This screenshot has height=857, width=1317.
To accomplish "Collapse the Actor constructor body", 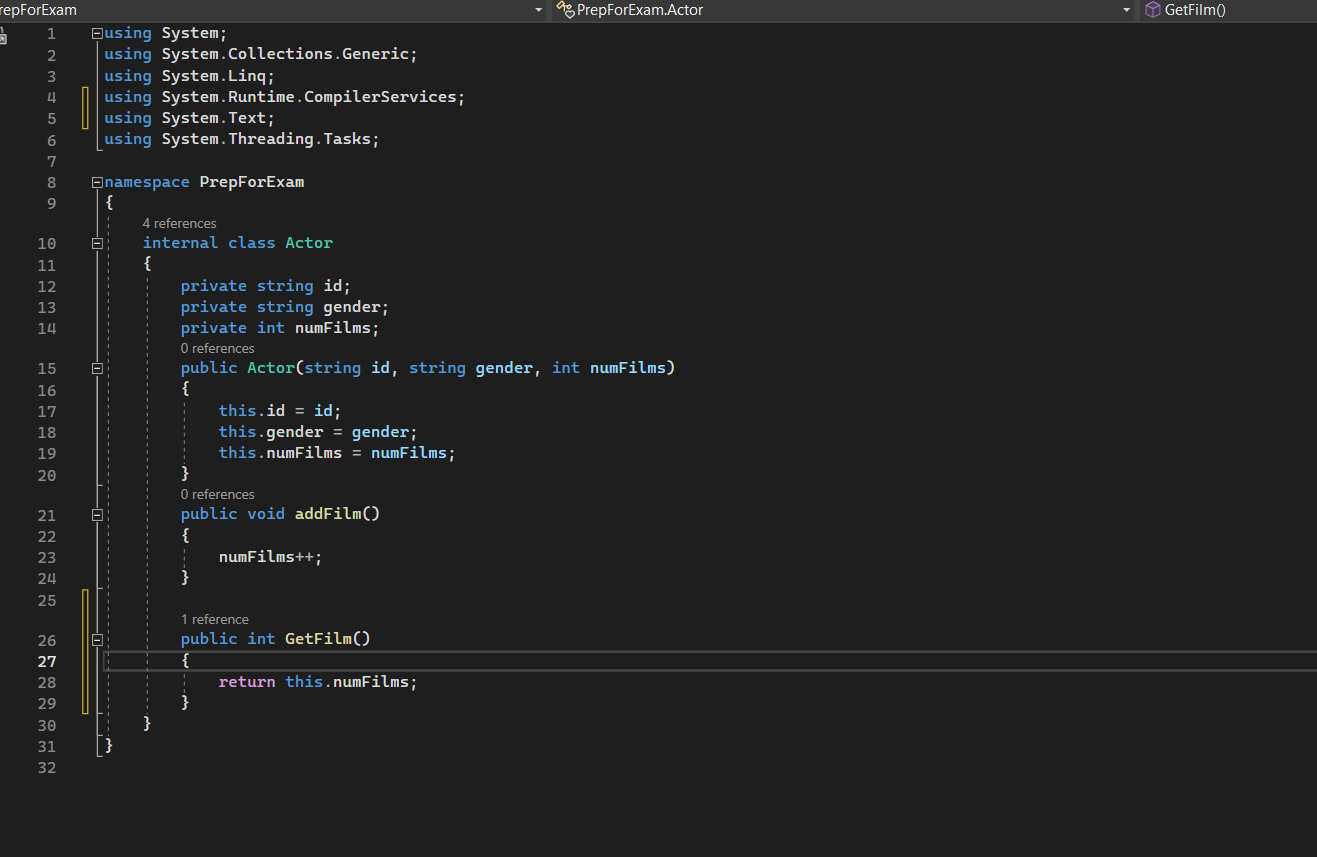I will [97, 368].
